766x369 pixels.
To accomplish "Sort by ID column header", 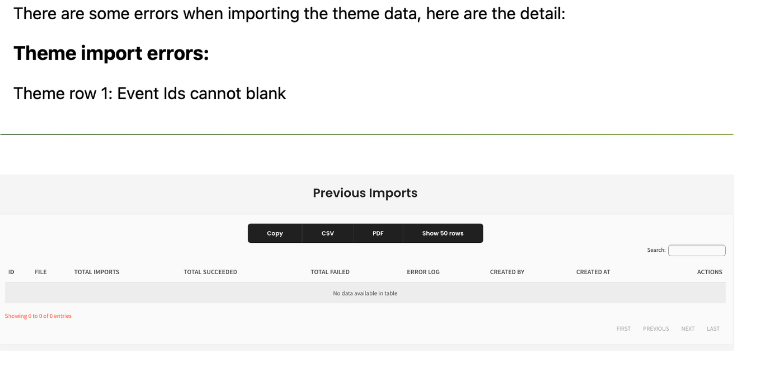I will (x=11, y=272).
